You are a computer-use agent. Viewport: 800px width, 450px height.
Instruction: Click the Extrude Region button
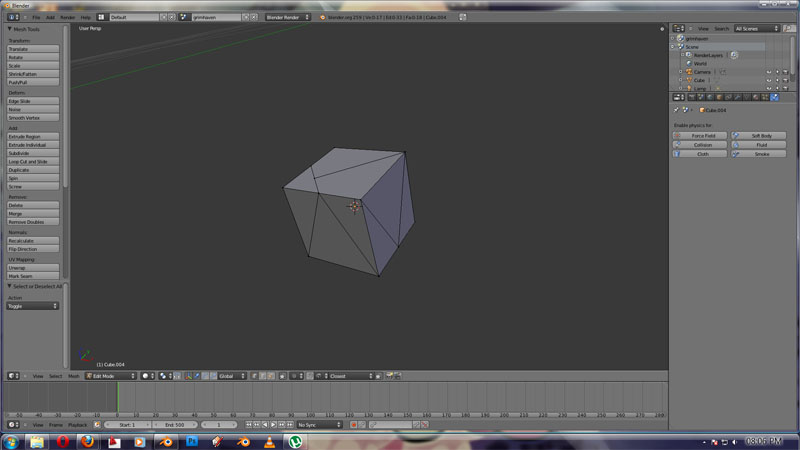click(x=33, y=137)
